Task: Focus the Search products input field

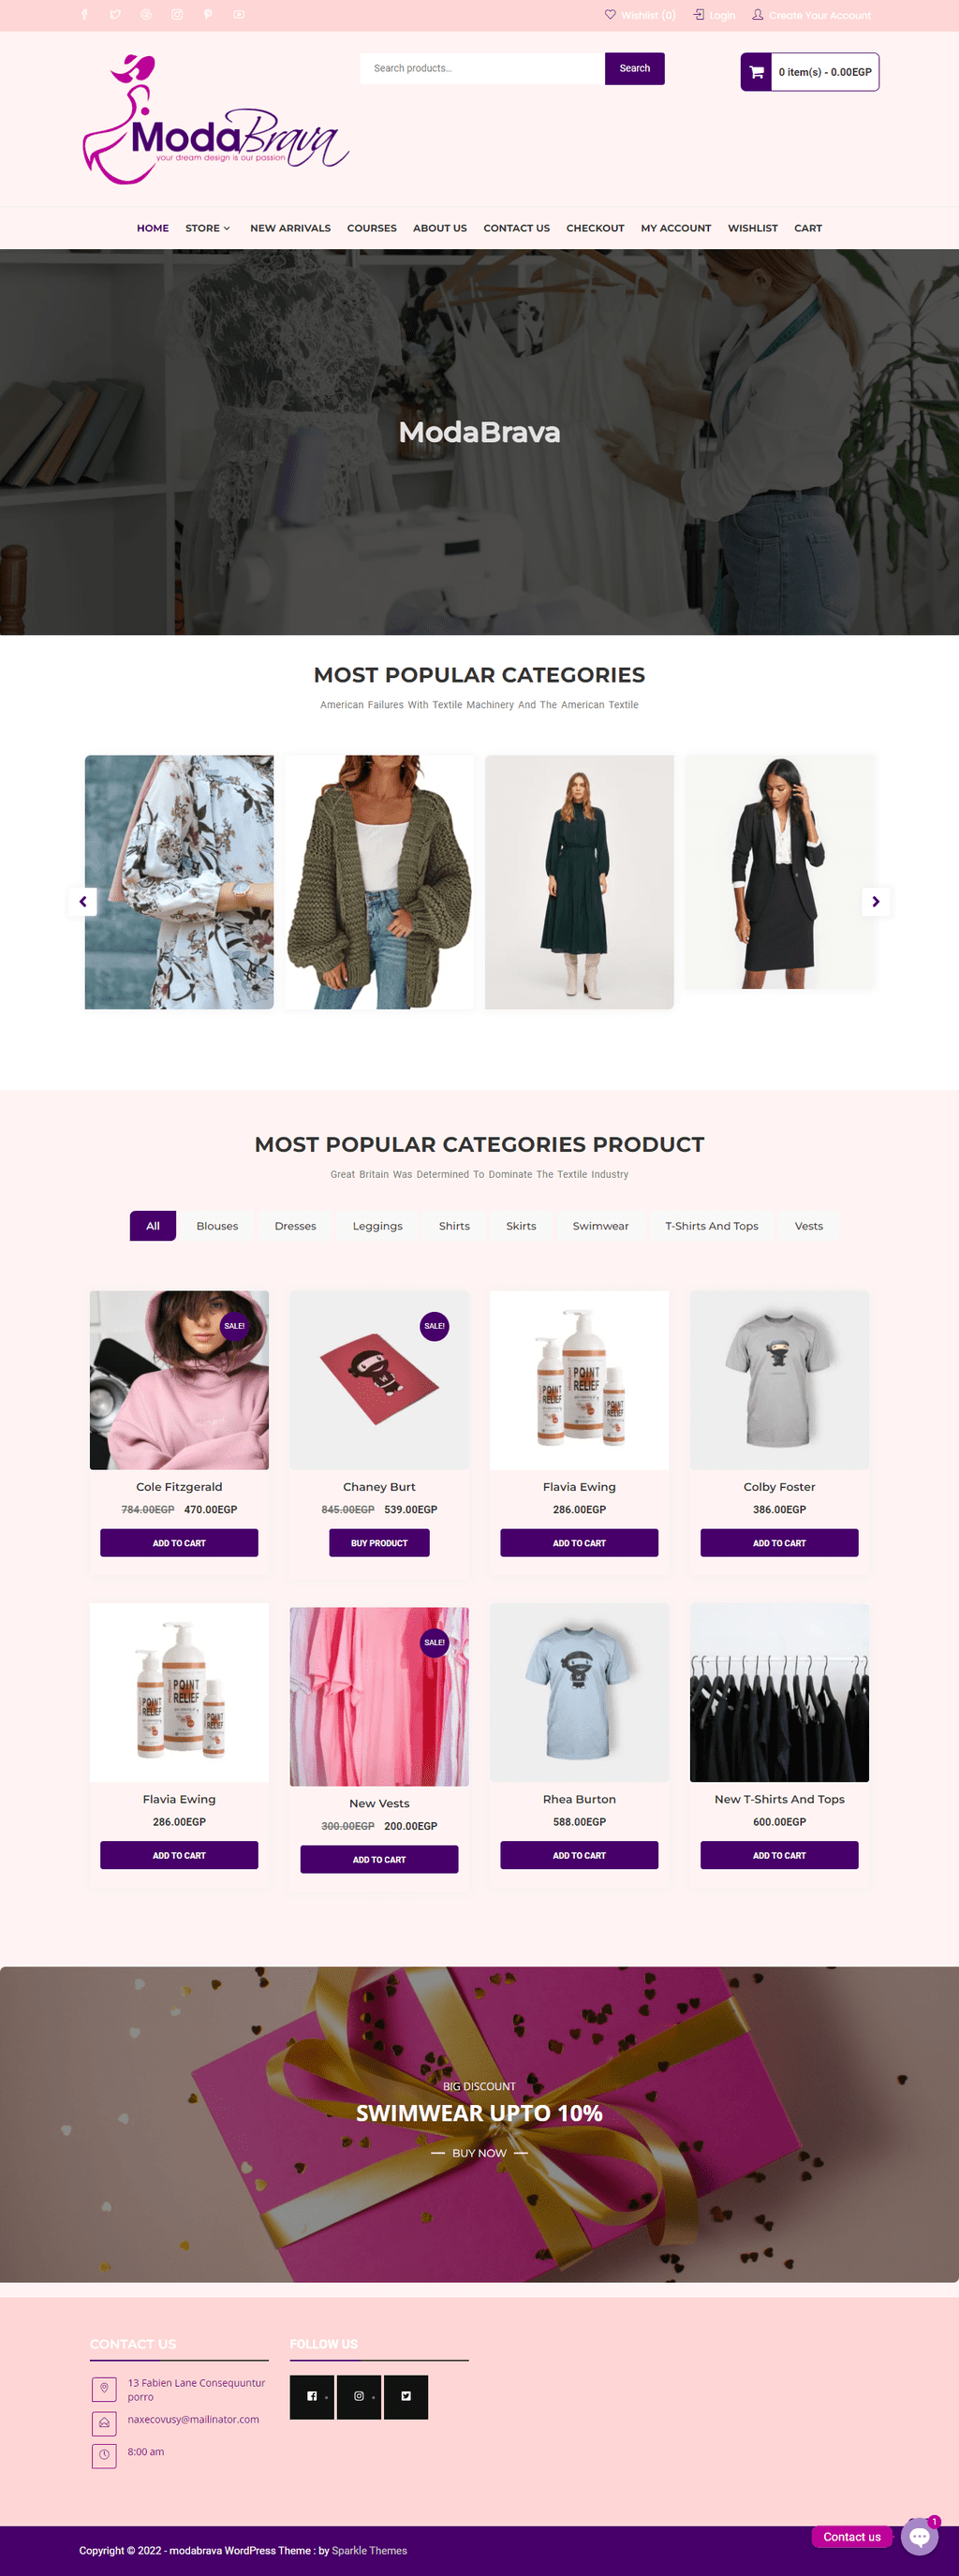Action: point(482,68)
